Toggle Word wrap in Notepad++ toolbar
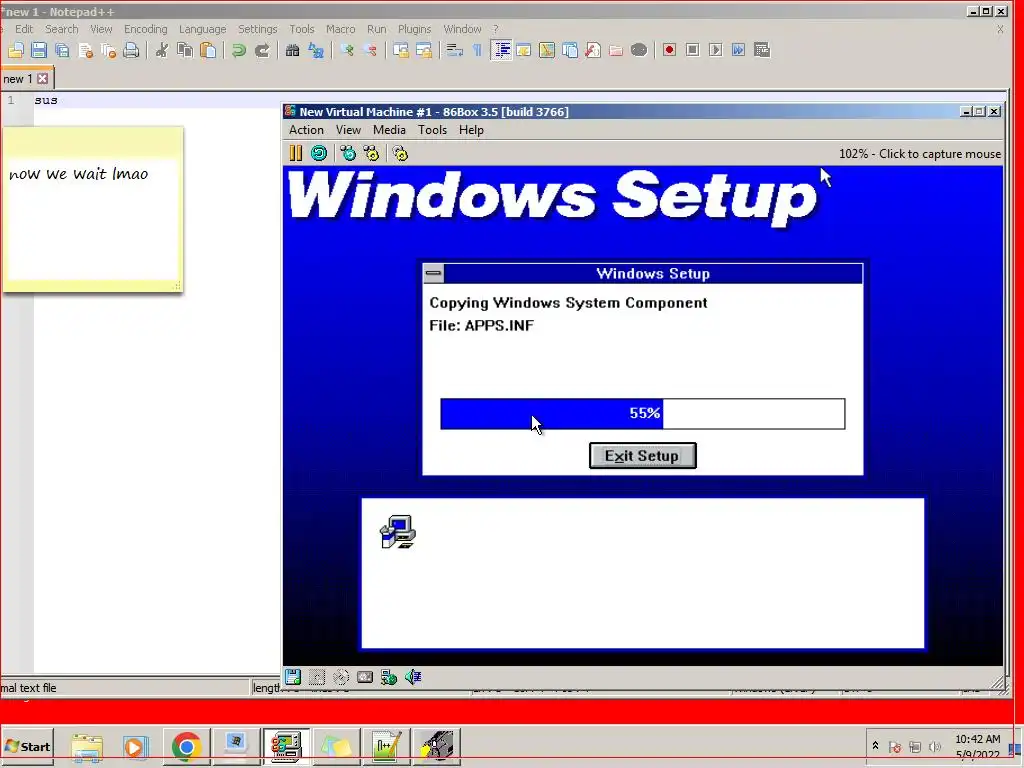The width and height of the screenshot is (1024, 768). [x=455, y=50]
